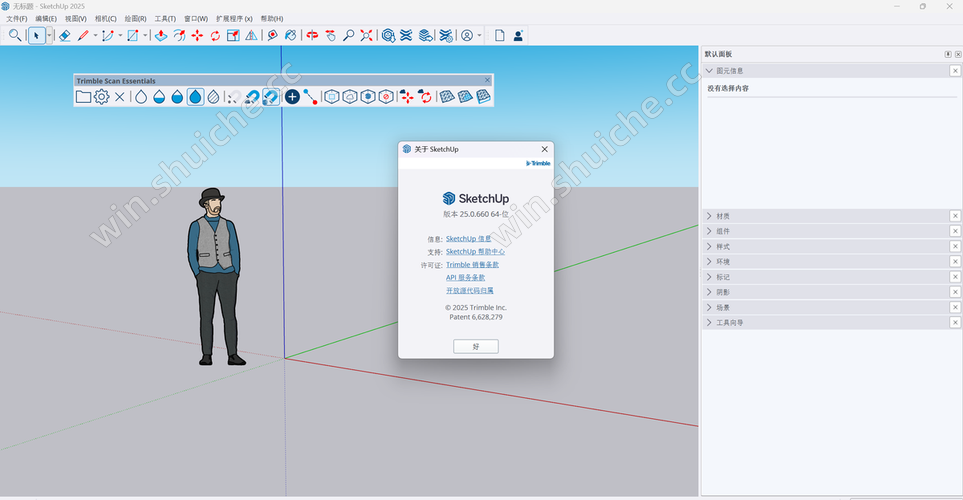Screen dimensions: 963x500
Task: Click the dark blue plus icon
Action: 292,97
